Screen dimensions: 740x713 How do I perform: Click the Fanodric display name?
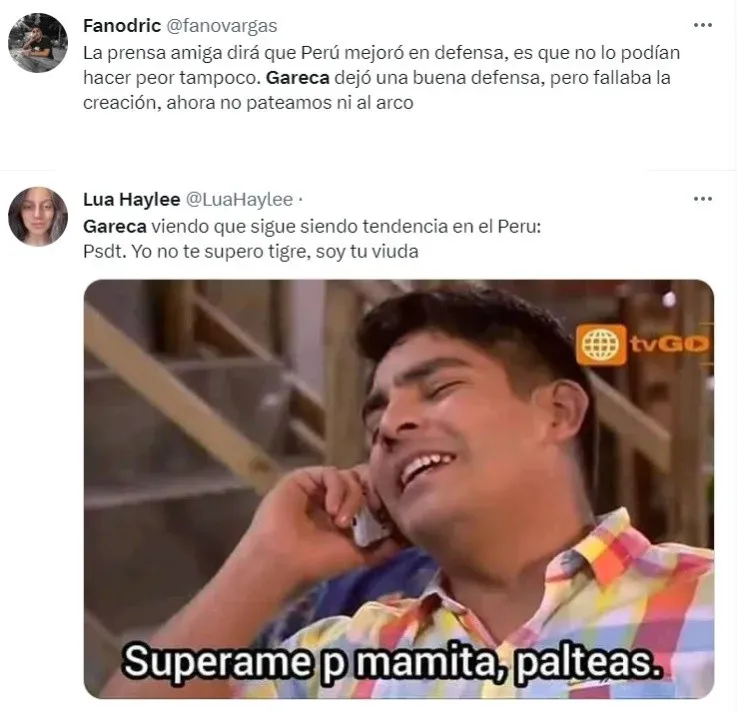[122, 25]
